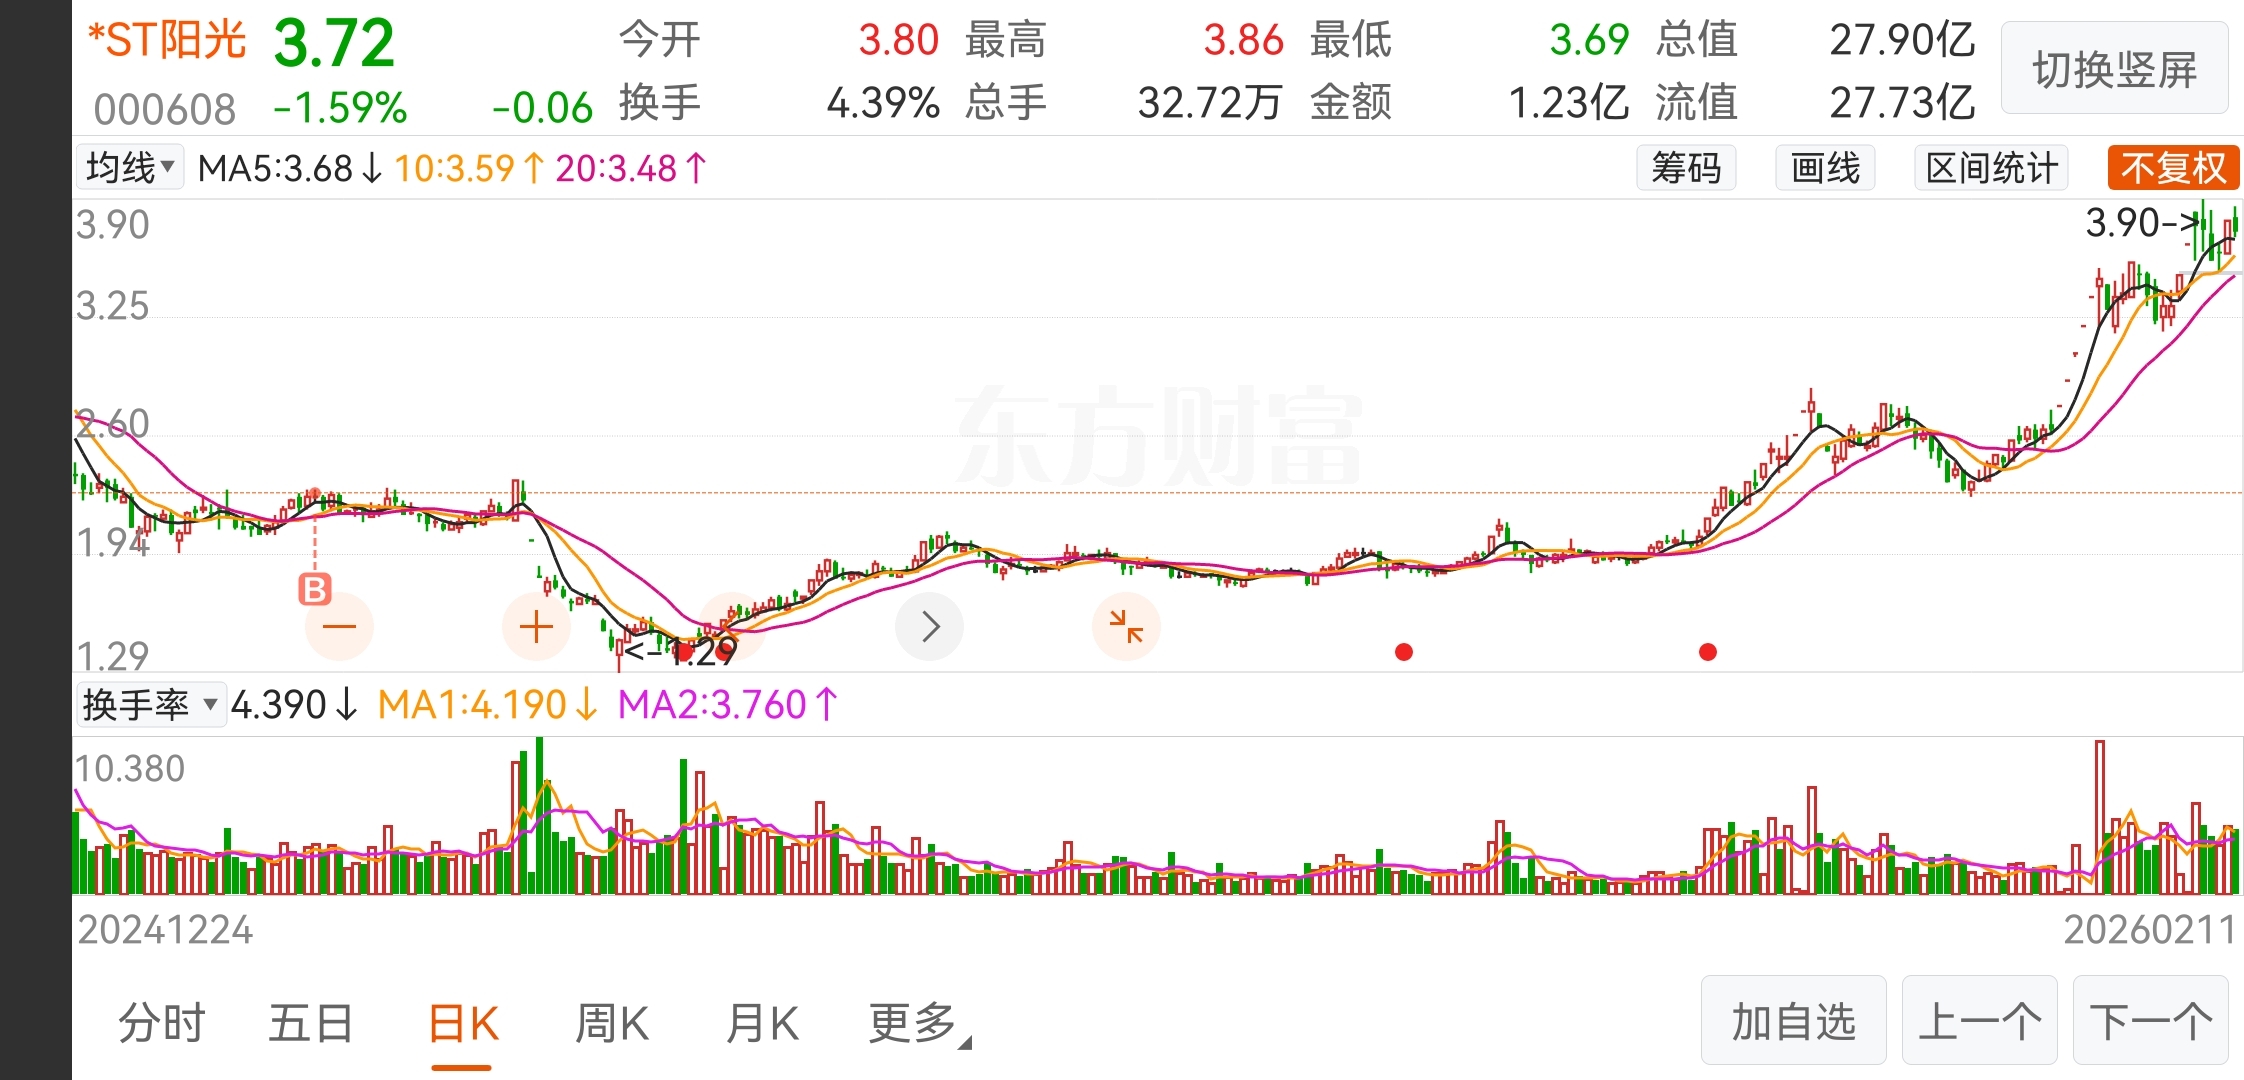The height and width of the screenshot is (1080, 2244).
Task: Switch to the 周K tab
Action: coord(612,1024)
